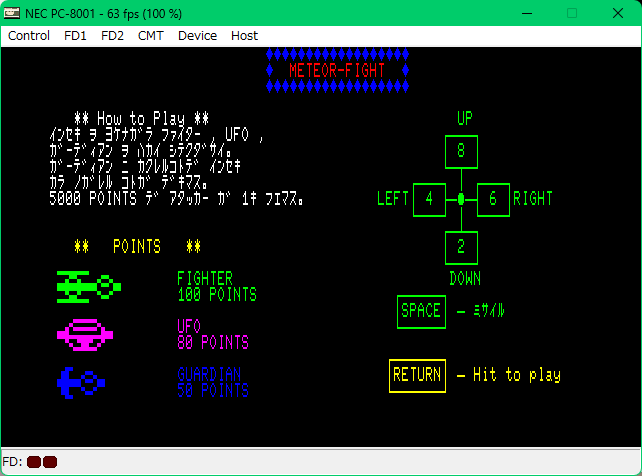Screen dimensions: 642x476
Task: Click the boxed 8 key for UP
Action: [x=461, y=151]
